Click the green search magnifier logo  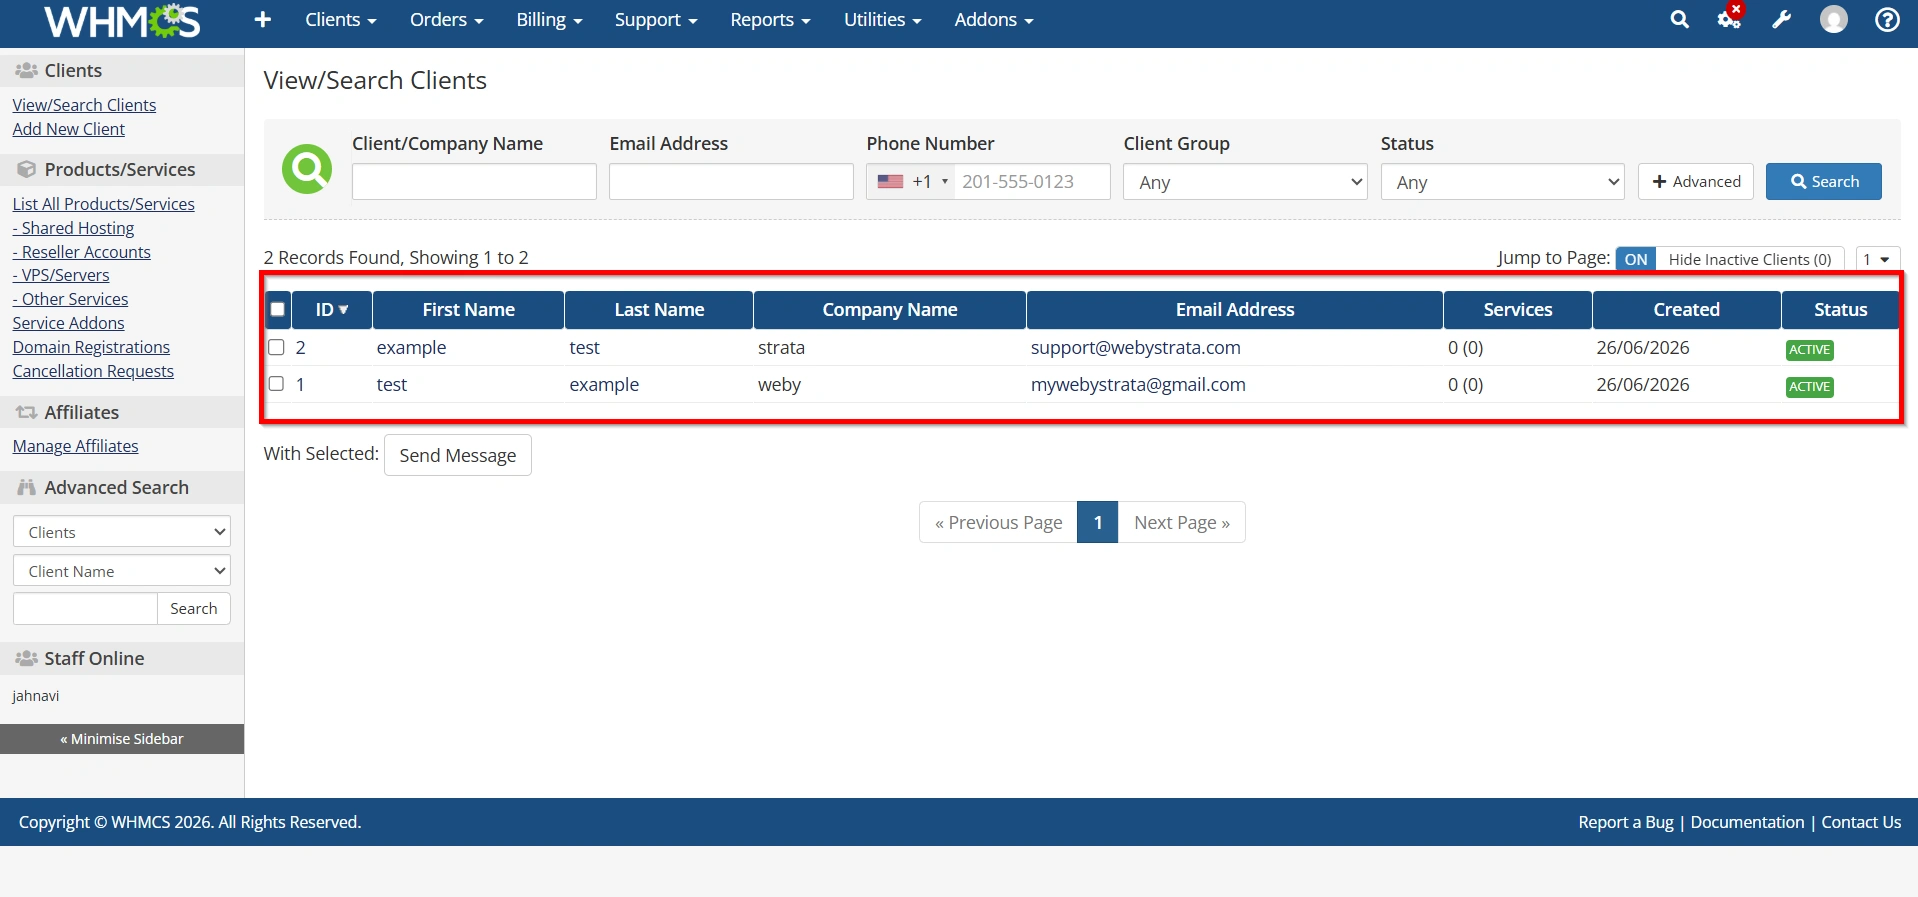coord(307,169)
